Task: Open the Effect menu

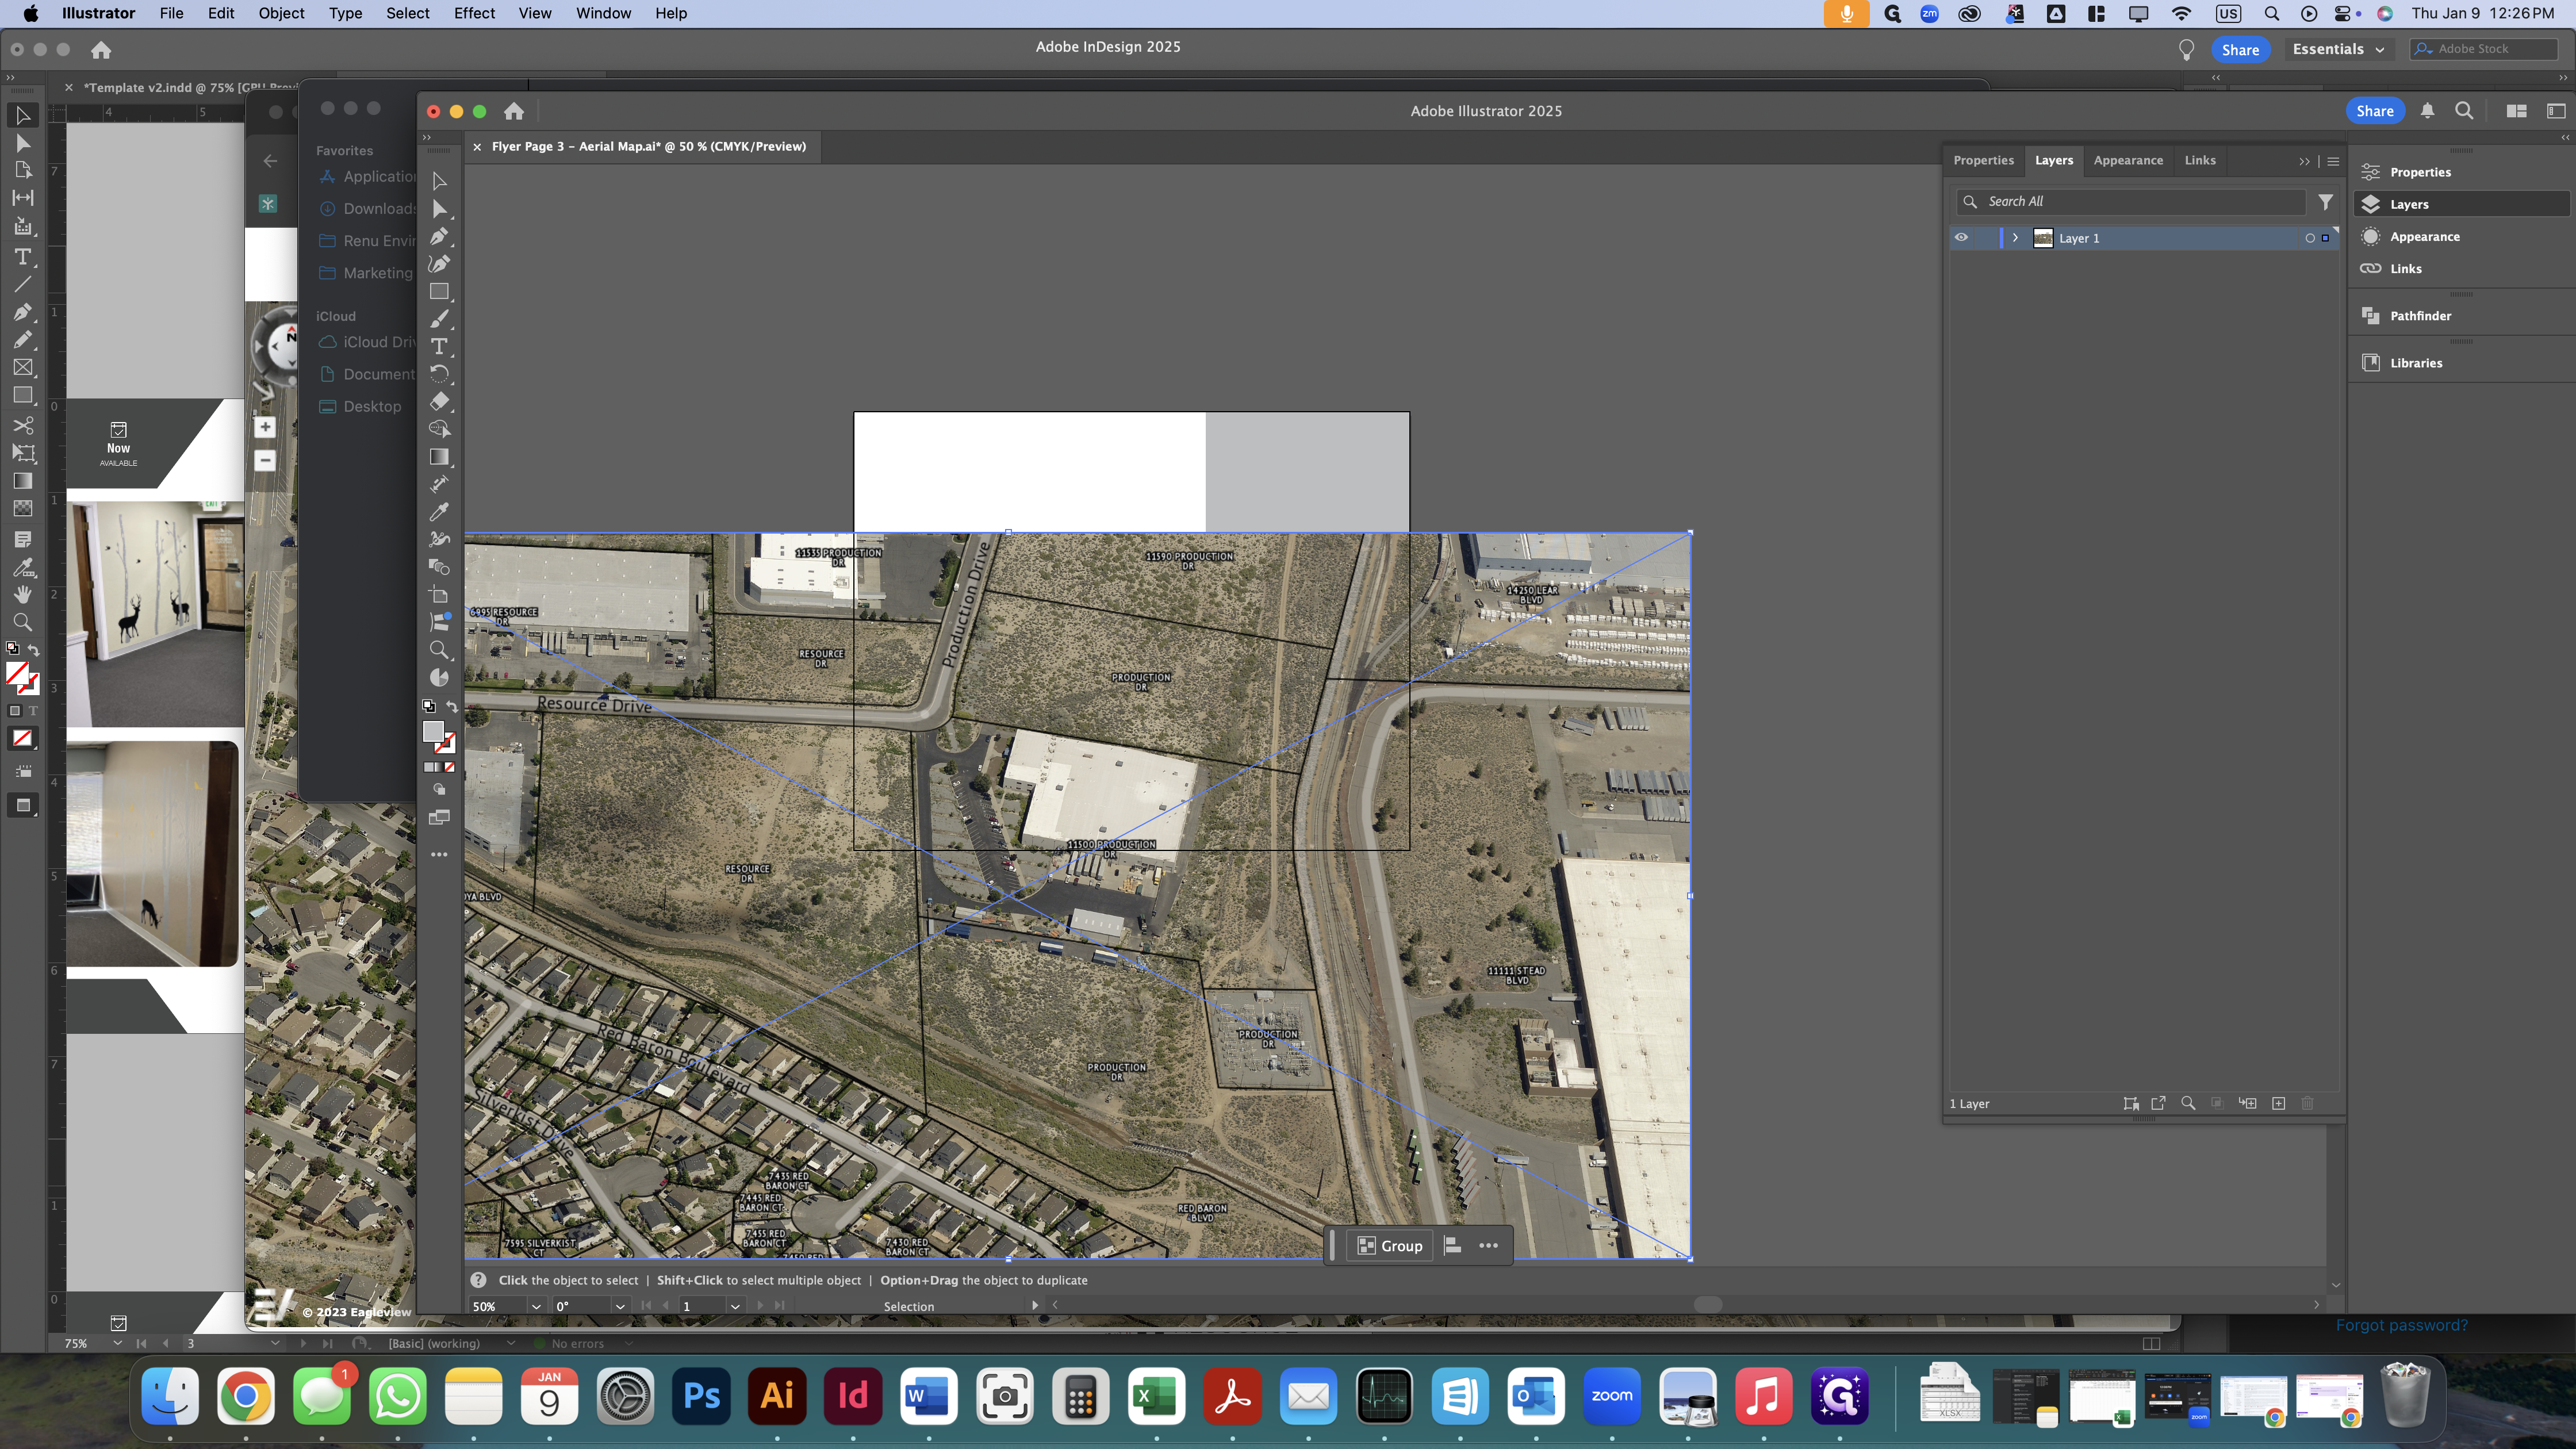Action: coord(474,13)
